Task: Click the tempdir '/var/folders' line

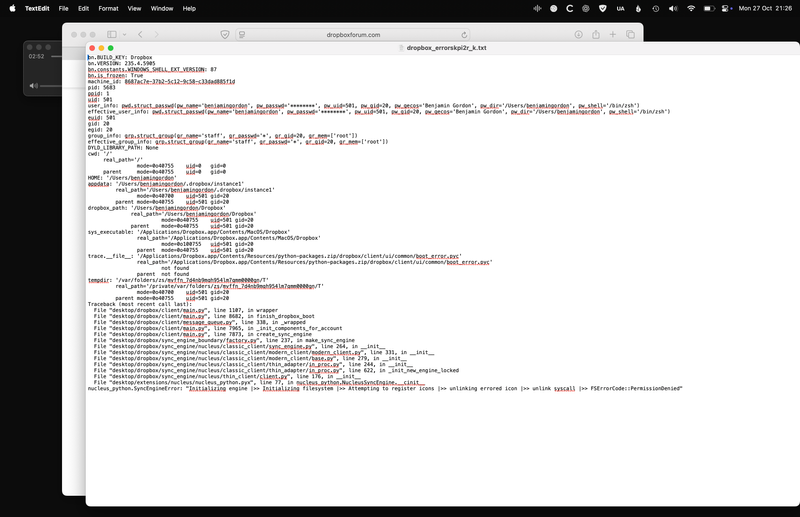Action: [178, 280]
